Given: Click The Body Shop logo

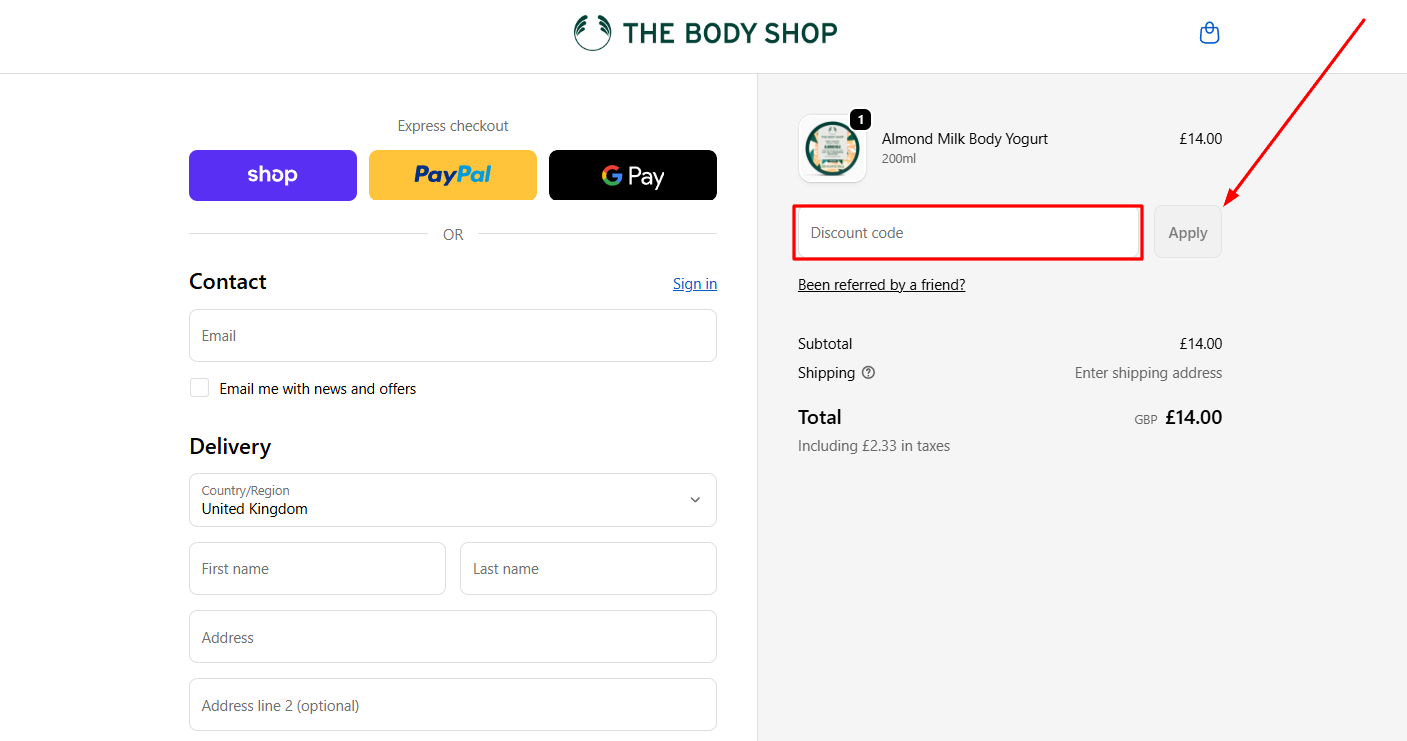Looking at the screenshot, I should click(x=705, y=33).
